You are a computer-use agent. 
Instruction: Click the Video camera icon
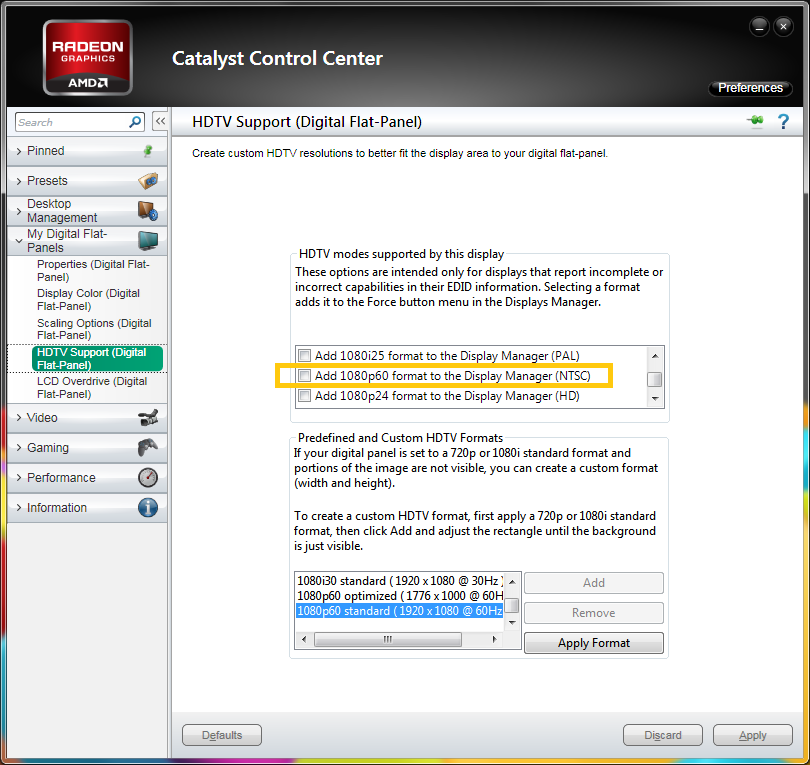point(148,417)
